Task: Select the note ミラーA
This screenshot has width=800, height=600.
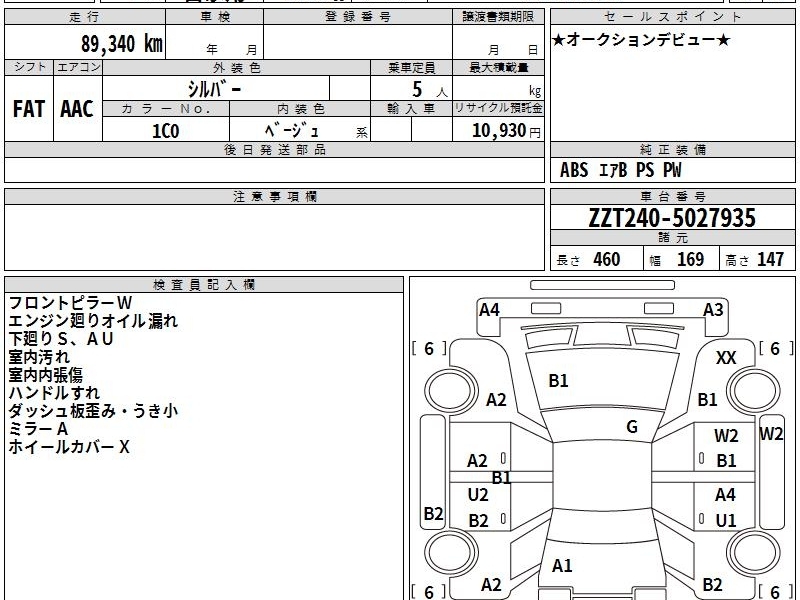Action: [38, 429]
